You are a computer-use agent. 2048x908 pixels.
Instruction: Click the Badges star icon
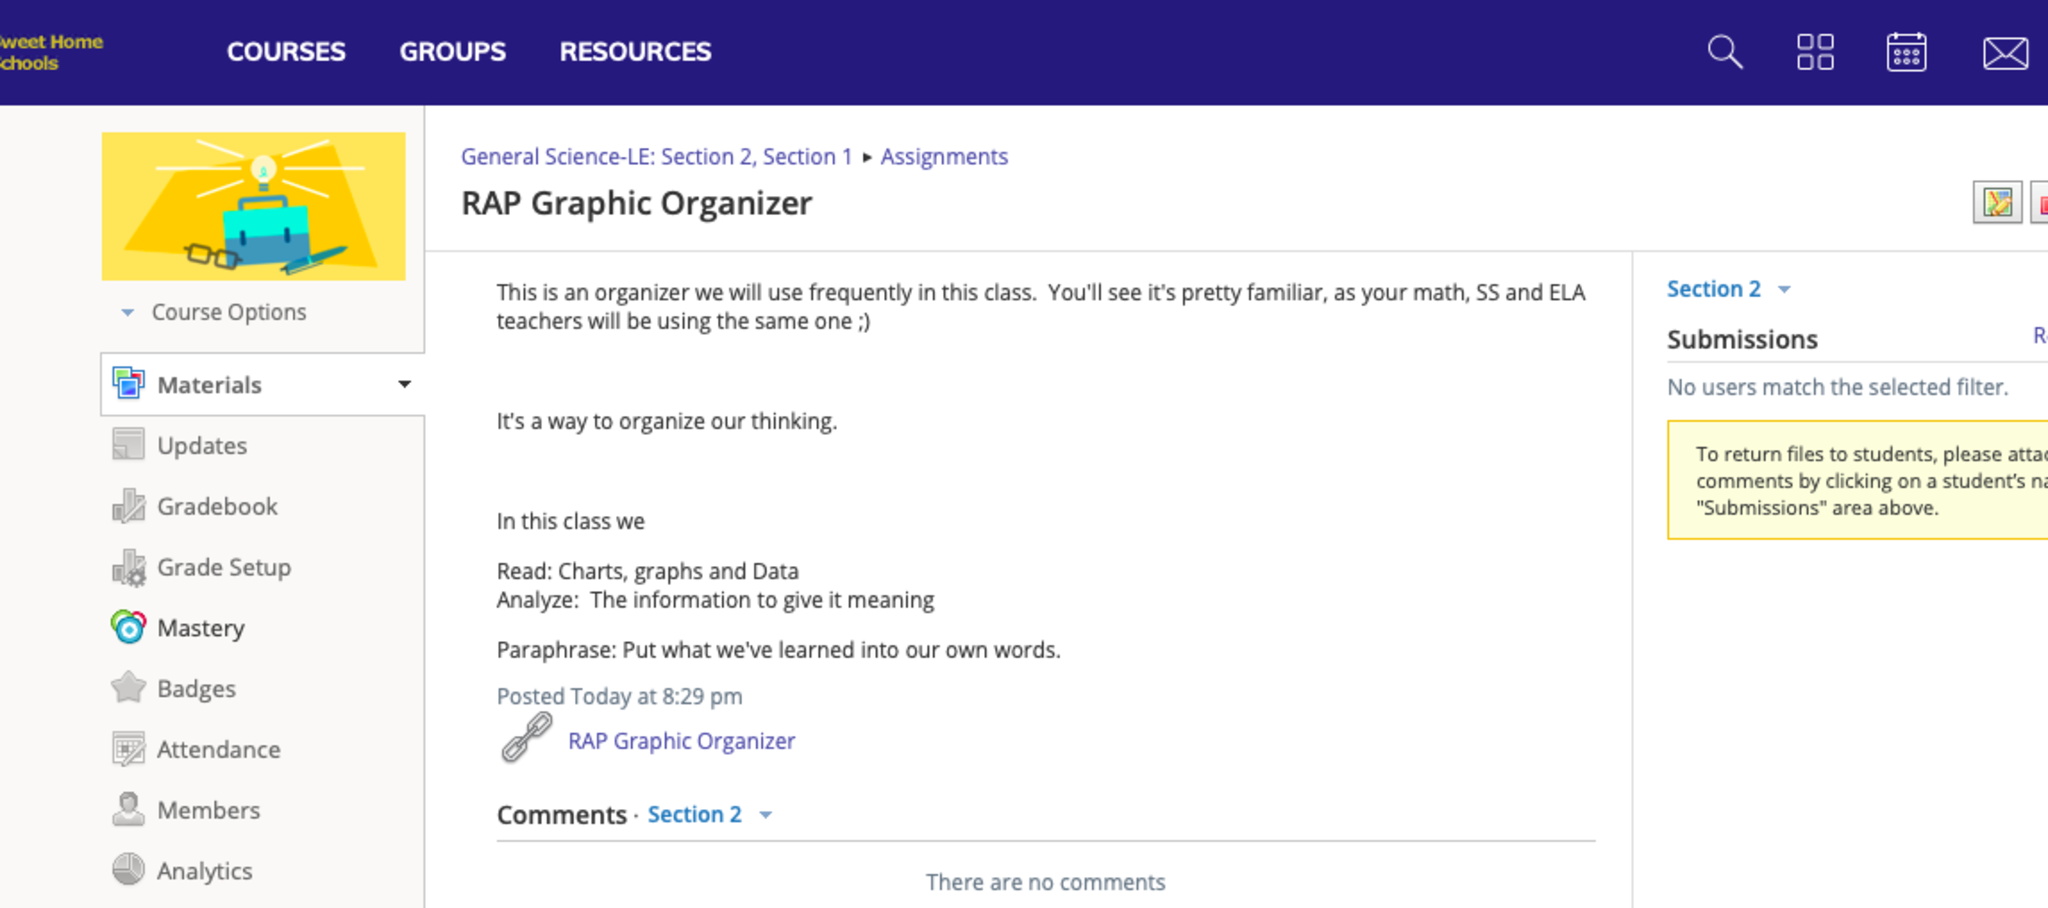click(129, 689)
